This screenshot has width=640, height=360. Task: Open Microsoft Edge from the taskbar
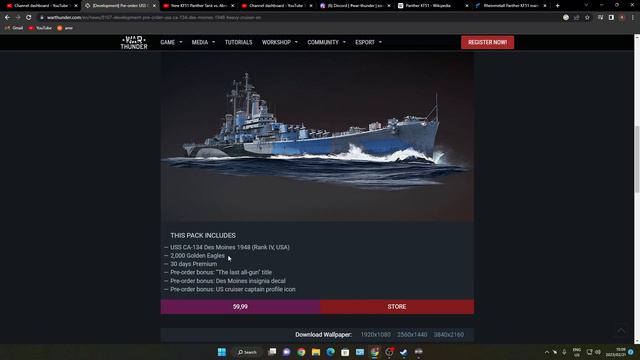point(331,352)
